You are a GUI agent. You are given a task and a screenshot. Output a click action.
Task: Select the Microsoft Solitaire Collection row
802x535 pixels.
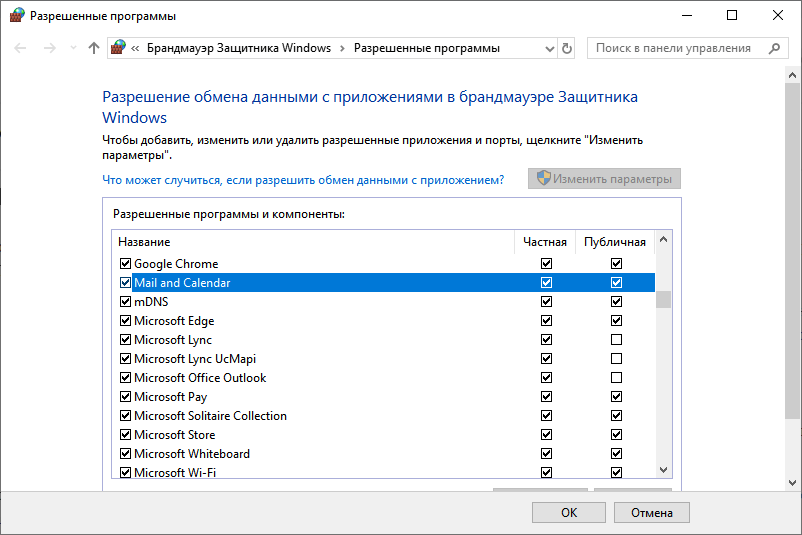[384, 415]
